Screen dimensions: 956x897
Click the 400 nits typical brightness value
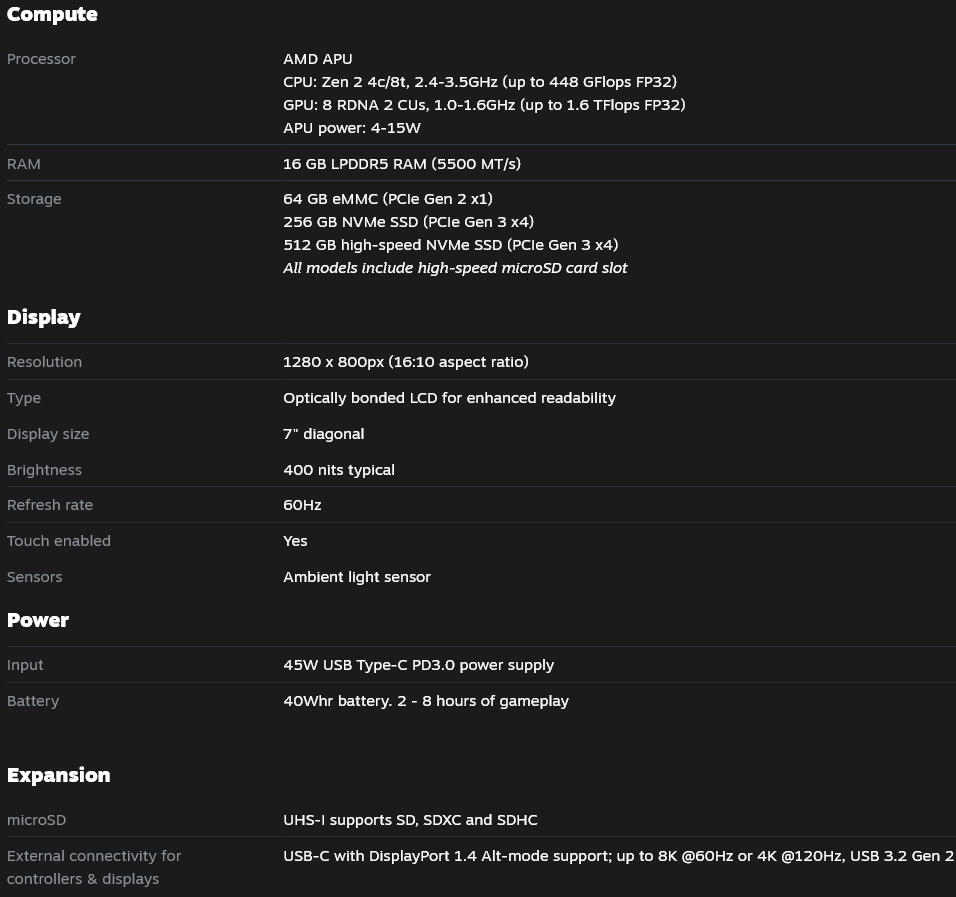click(339, 470)
